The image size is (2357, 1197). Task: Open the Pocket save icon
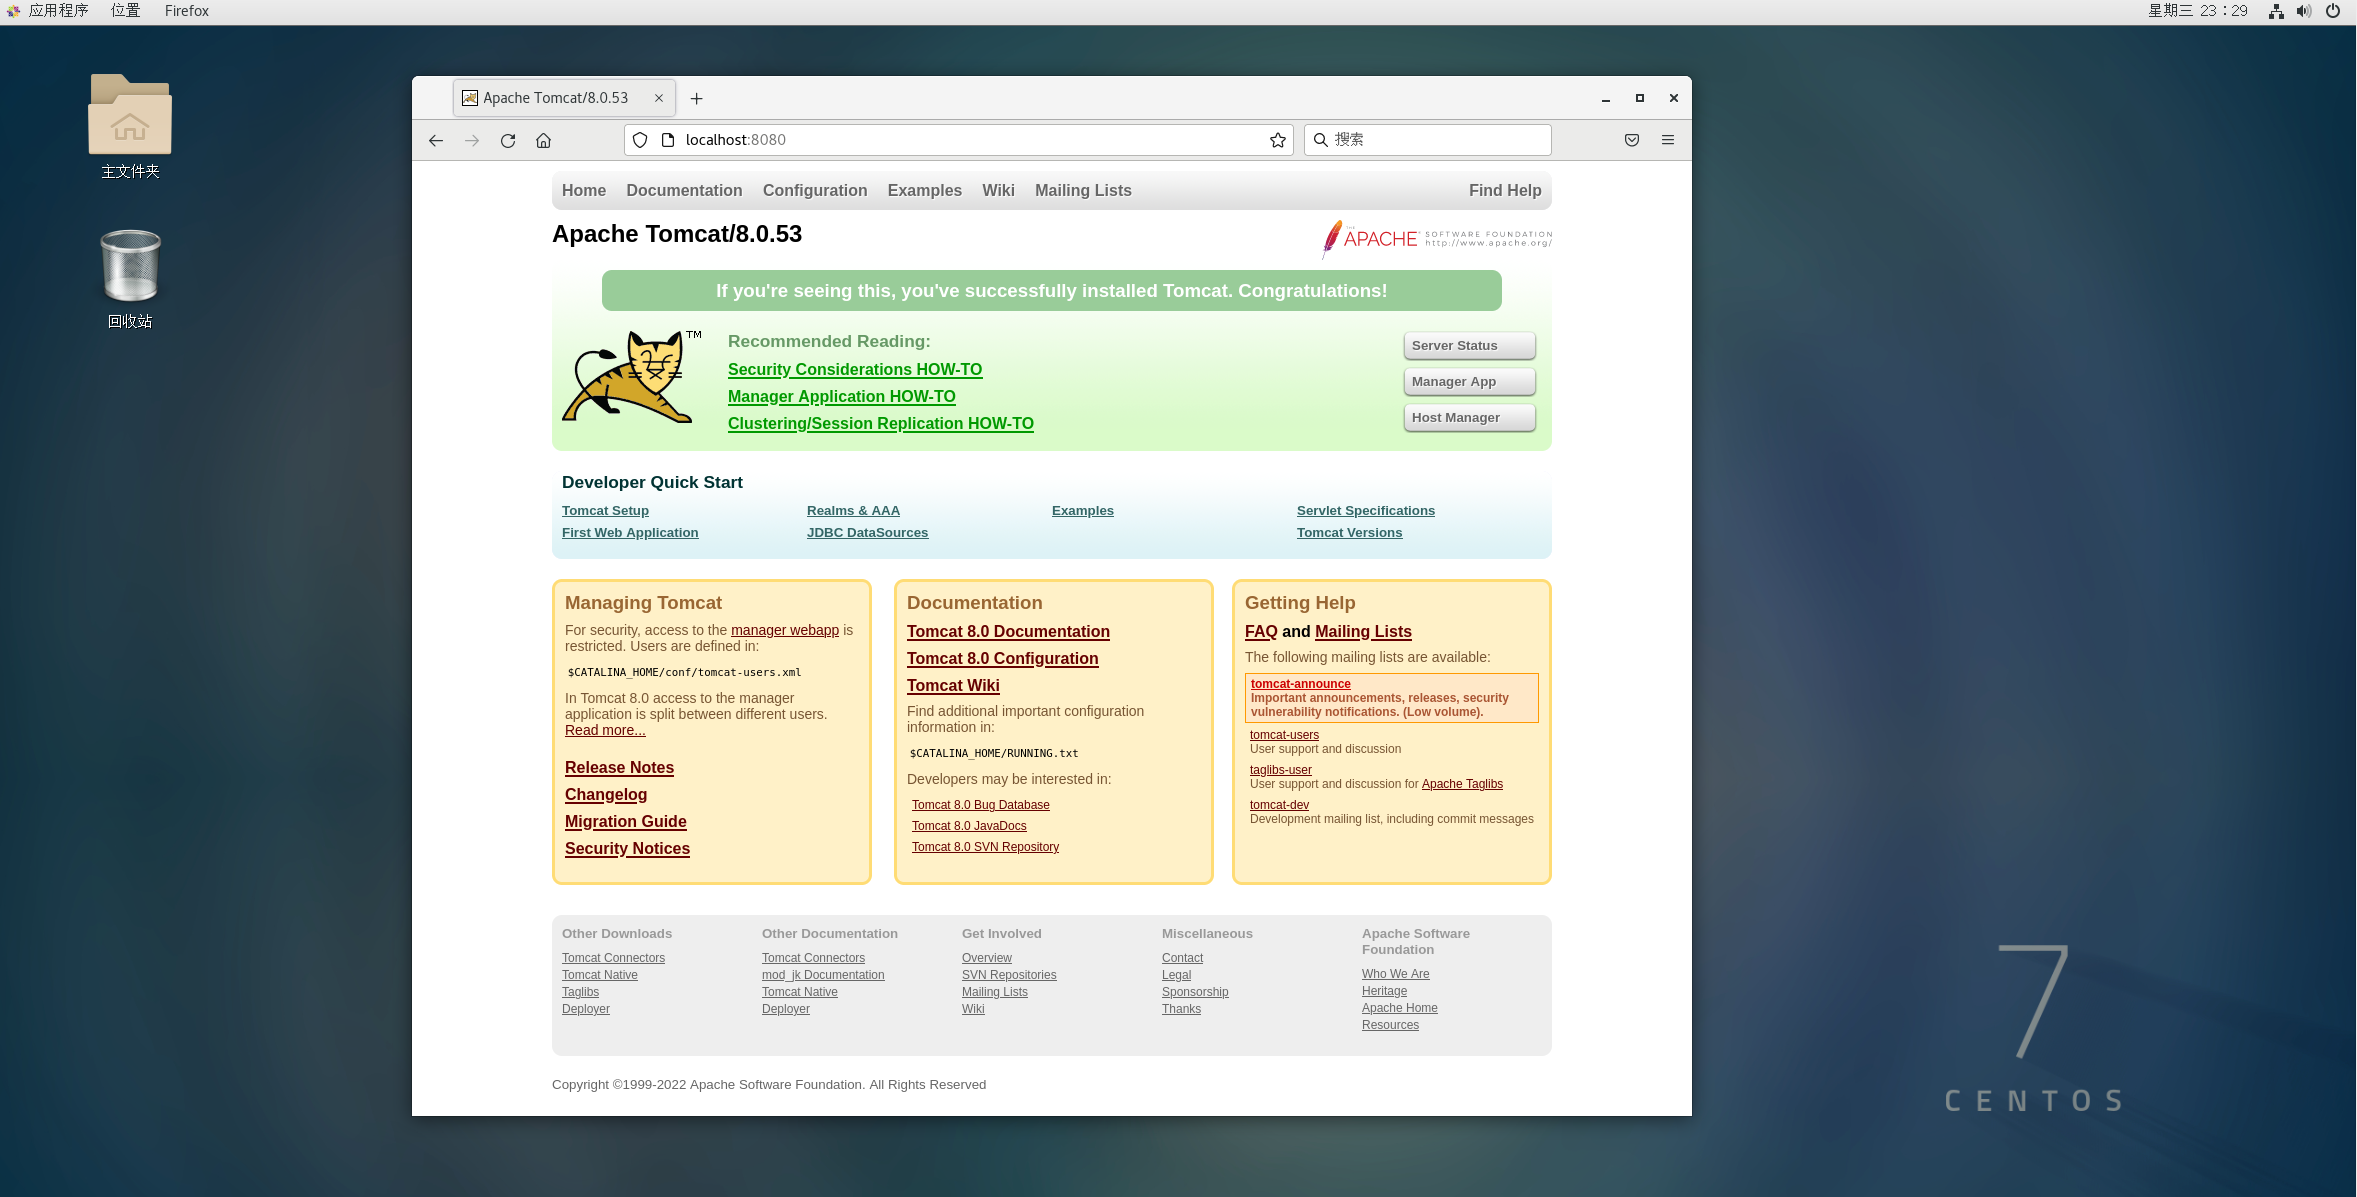point(1632,140)
